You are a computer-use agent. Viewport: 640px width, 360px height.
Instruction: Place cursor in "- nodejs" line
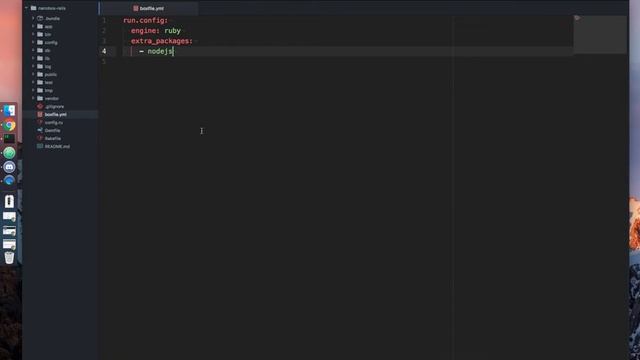point(156,51)
